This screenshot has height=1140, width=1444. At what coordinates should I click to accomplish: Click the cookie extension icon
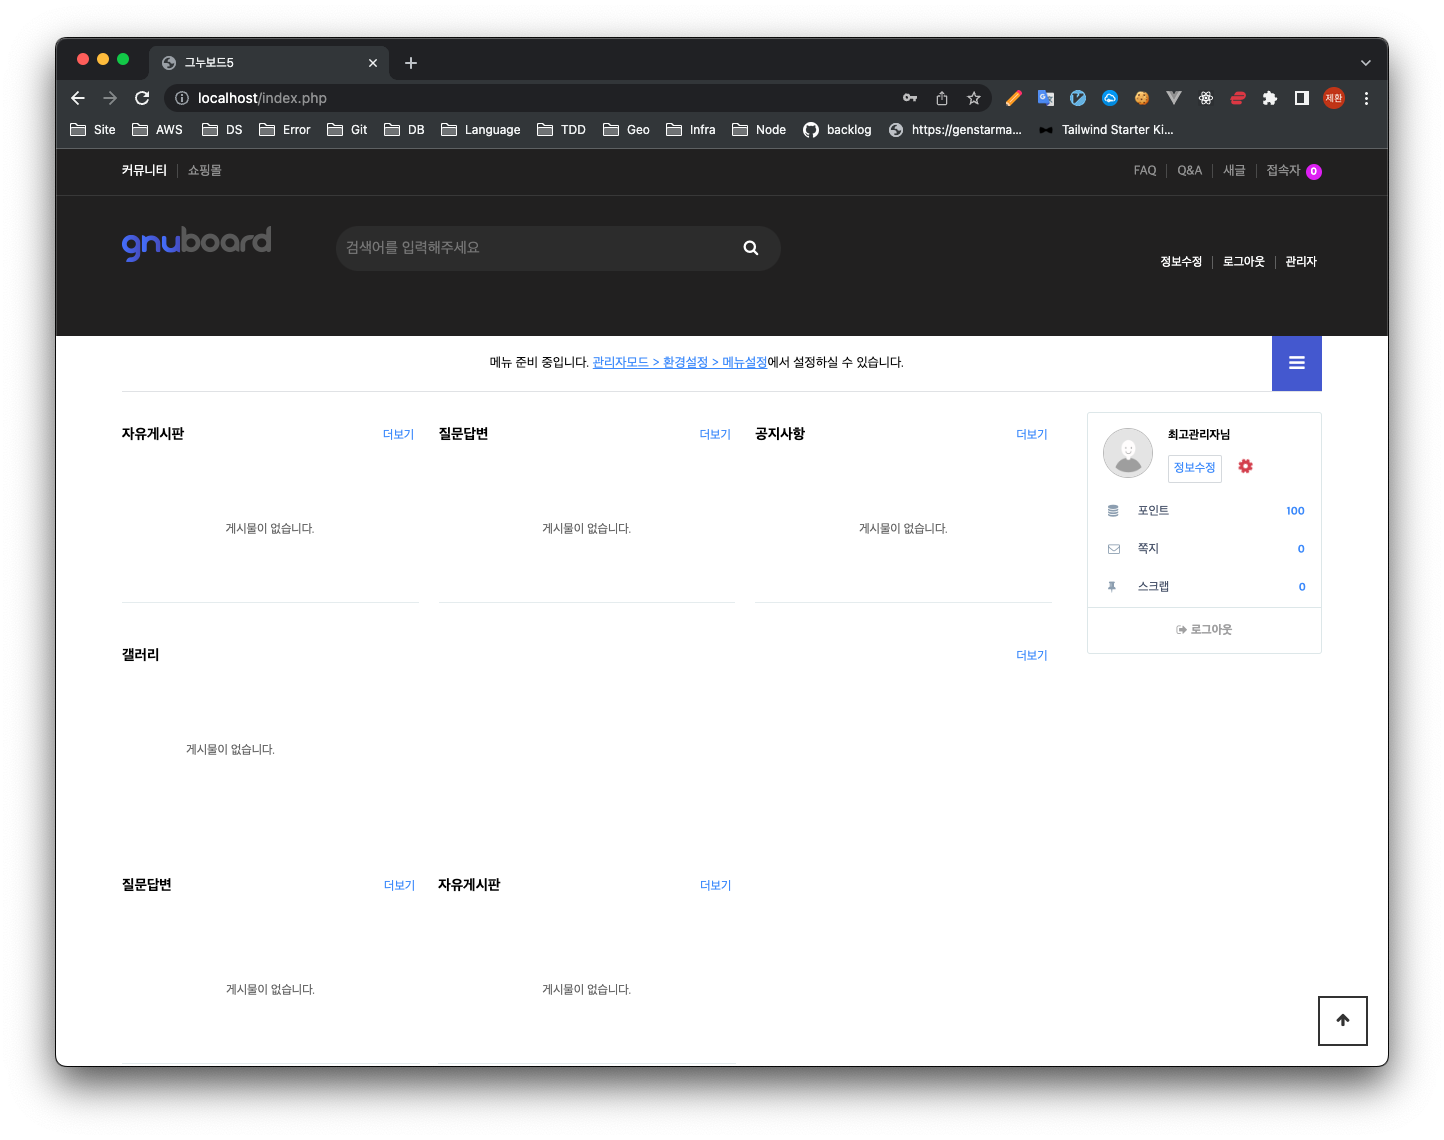[1142, 98]
